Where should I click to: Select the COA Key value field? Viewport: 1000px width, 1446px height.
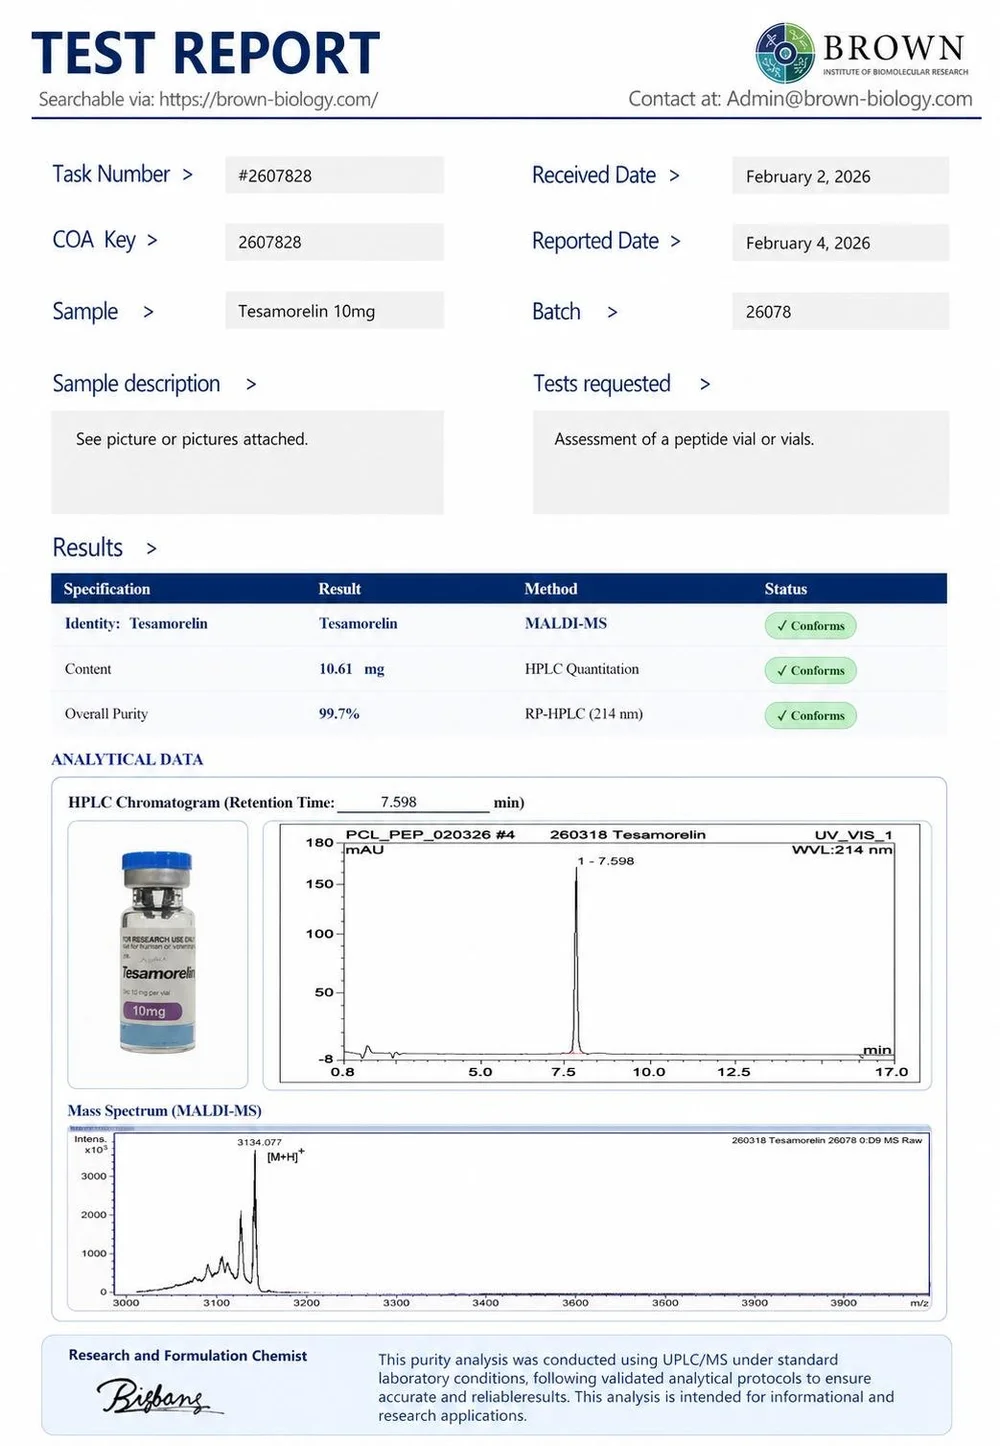pos(334,241)
